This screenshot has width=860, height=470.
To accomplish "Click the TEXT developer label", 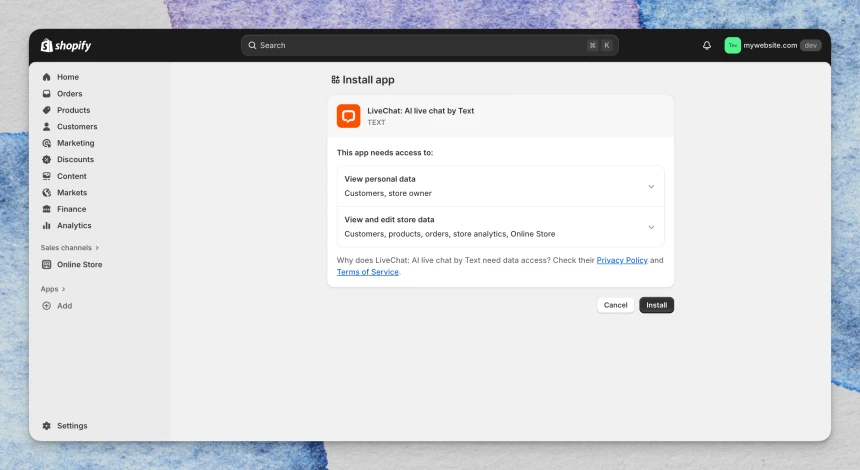I will (x=376, y=122).
